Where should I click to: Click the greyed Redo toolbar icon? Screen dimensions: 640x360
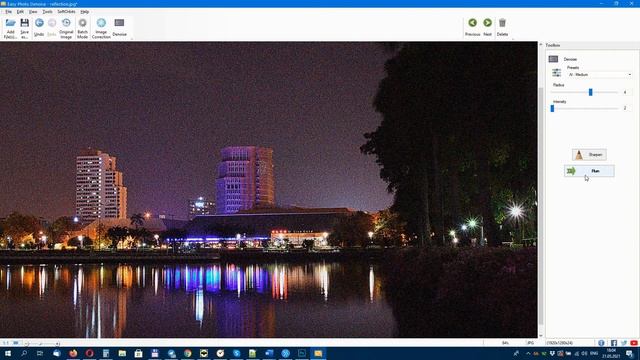coord(52,23)
